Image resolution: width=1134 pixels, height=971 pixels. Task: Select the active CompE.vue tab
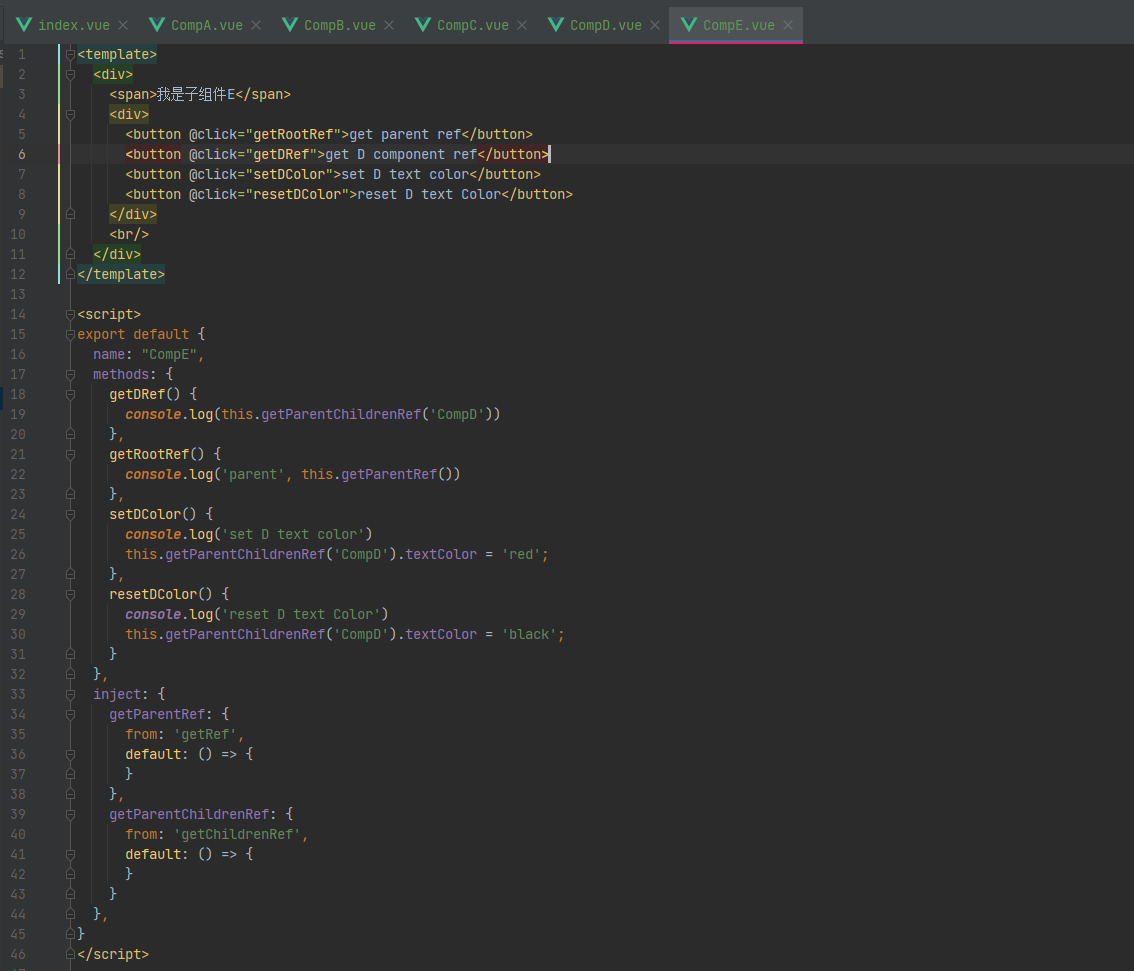pyautogui.click(x=736, y=25)
